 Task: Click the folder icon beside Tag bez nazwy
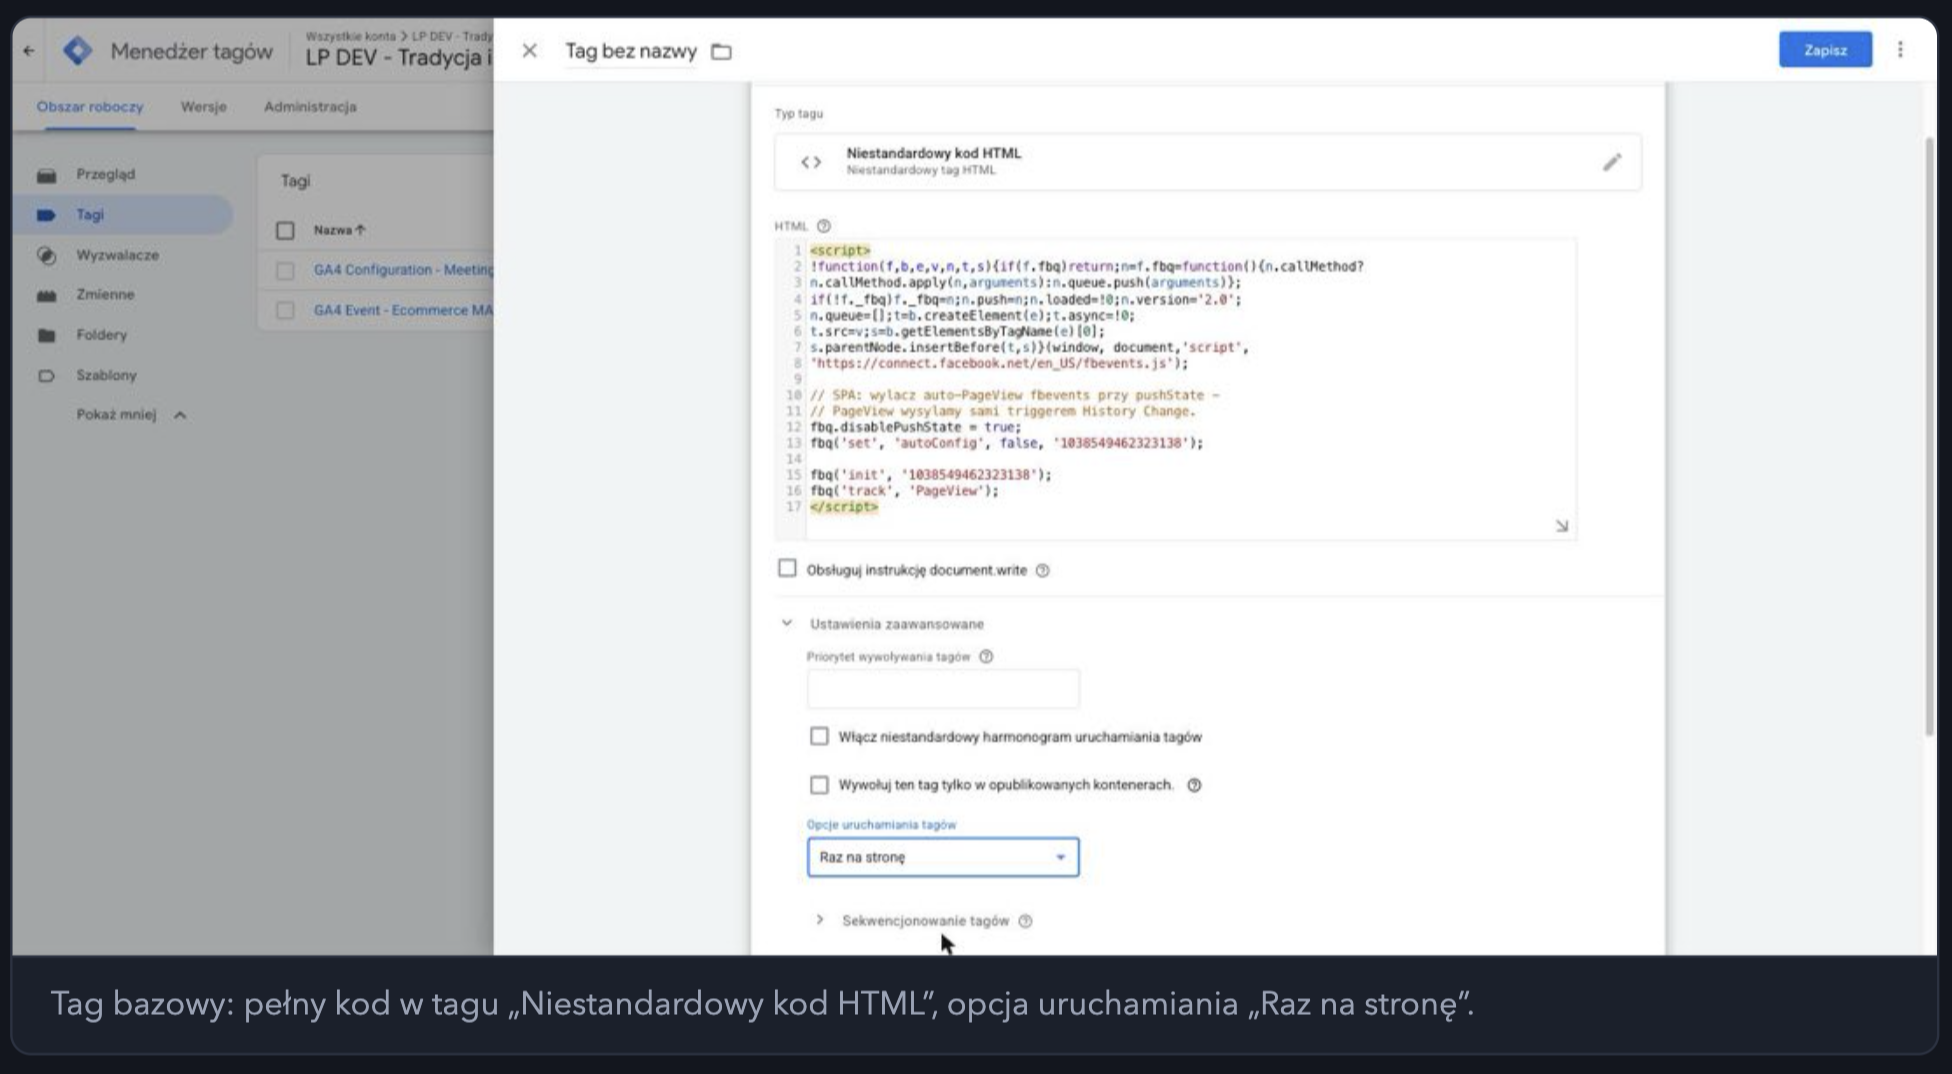(x=721, y=51)
